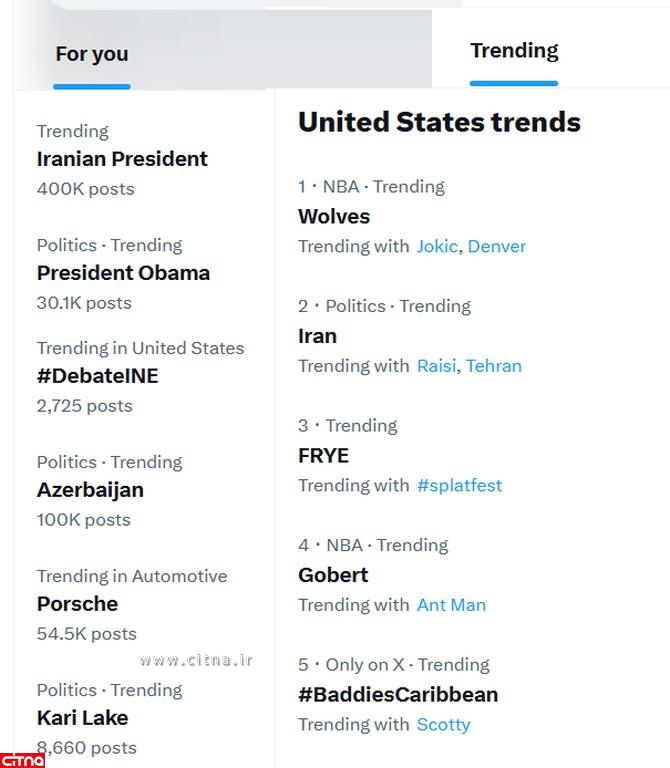Open the Iran politics trend

[x=317, y=336]
